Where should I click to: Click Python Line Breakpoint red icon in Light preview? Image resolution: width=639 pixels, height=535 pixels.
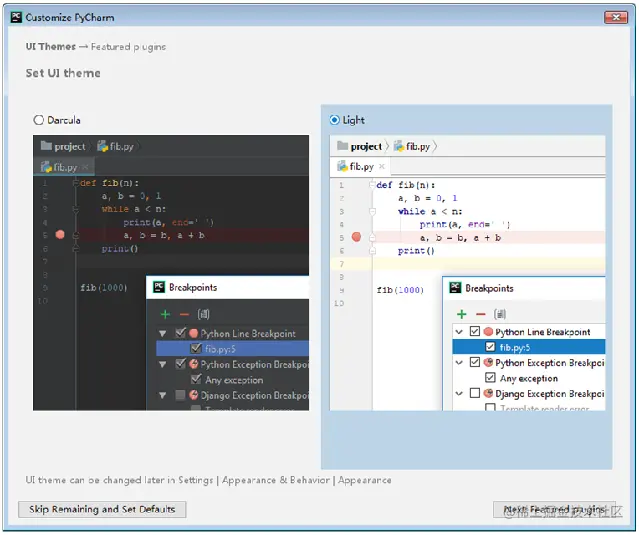click(488, 332)
